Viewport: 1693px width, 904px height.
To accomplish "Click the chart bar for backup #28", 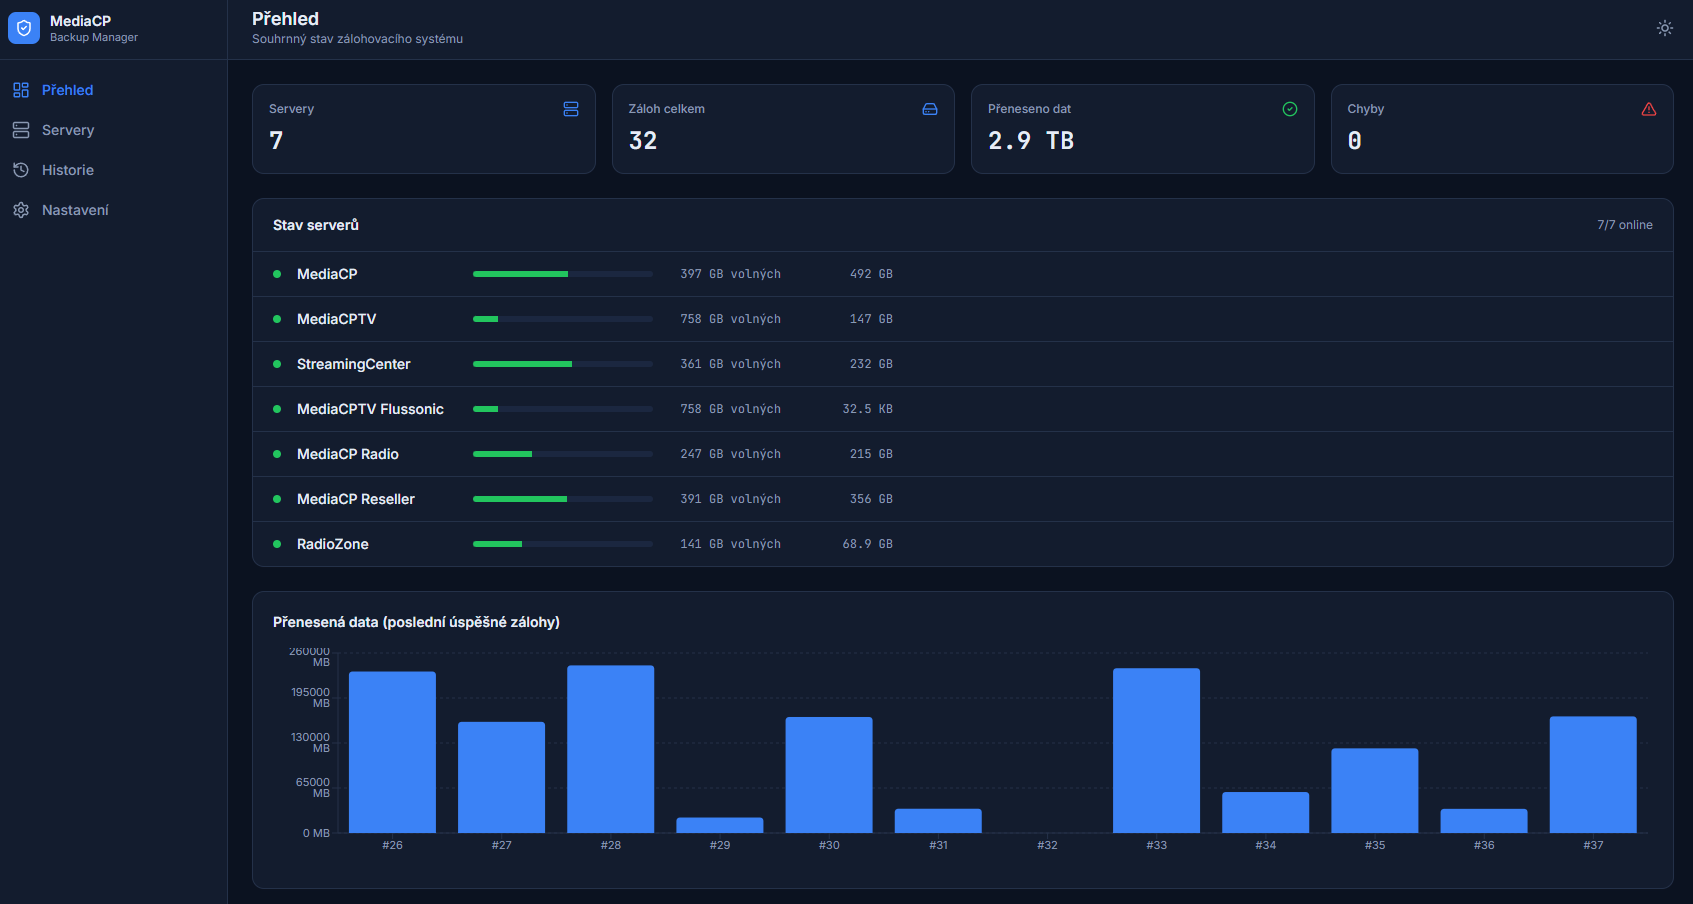I will point(611,749).
